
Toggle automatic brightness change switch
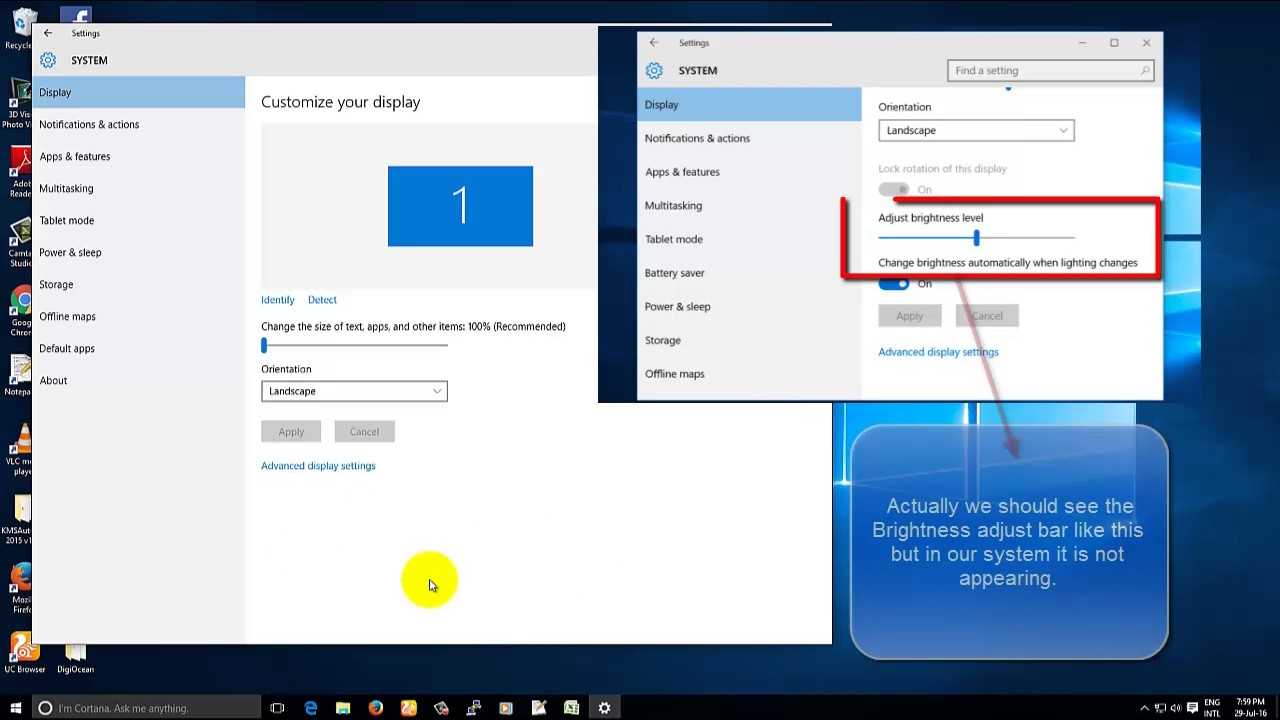pos(894,284)
